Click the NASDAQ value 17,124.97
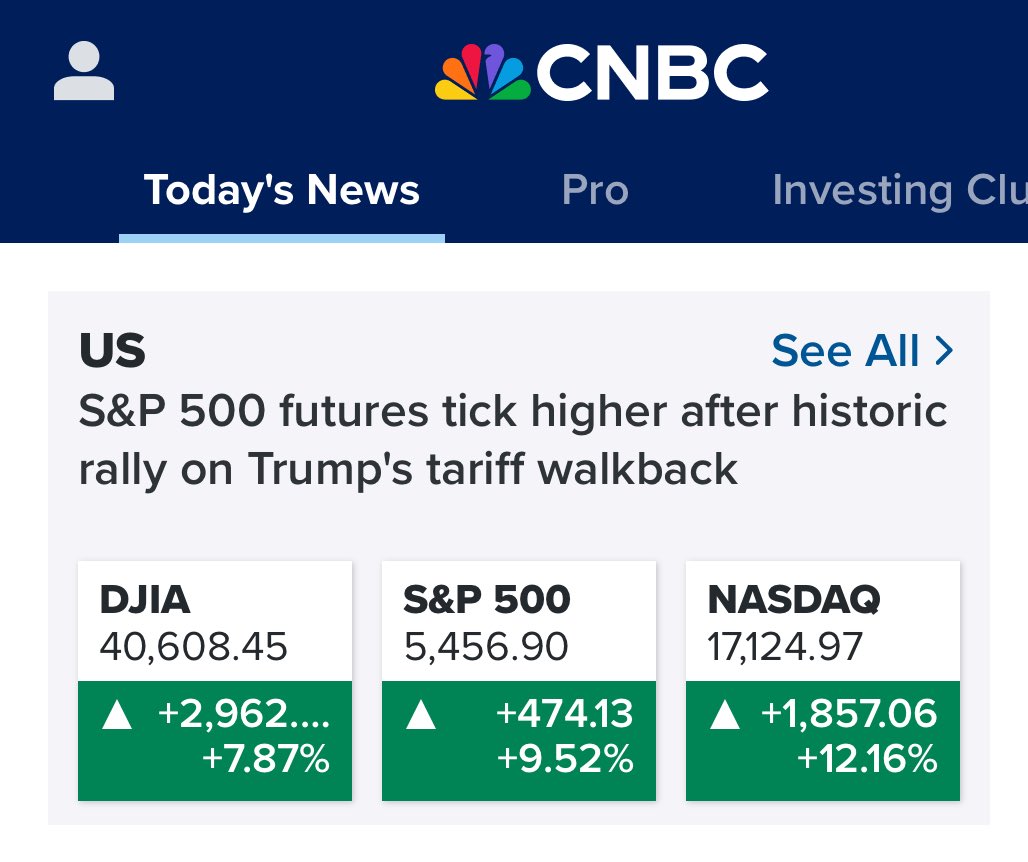1028x862 pixels. tap(785, 646)
